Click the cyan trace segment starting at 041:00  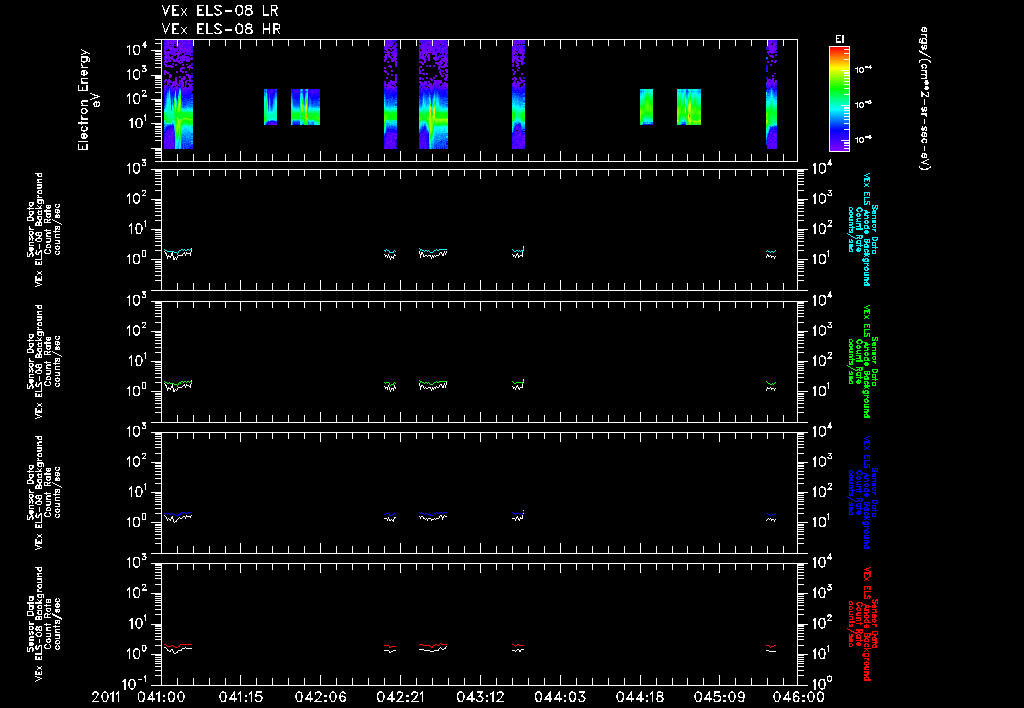[x=178, y=251]
